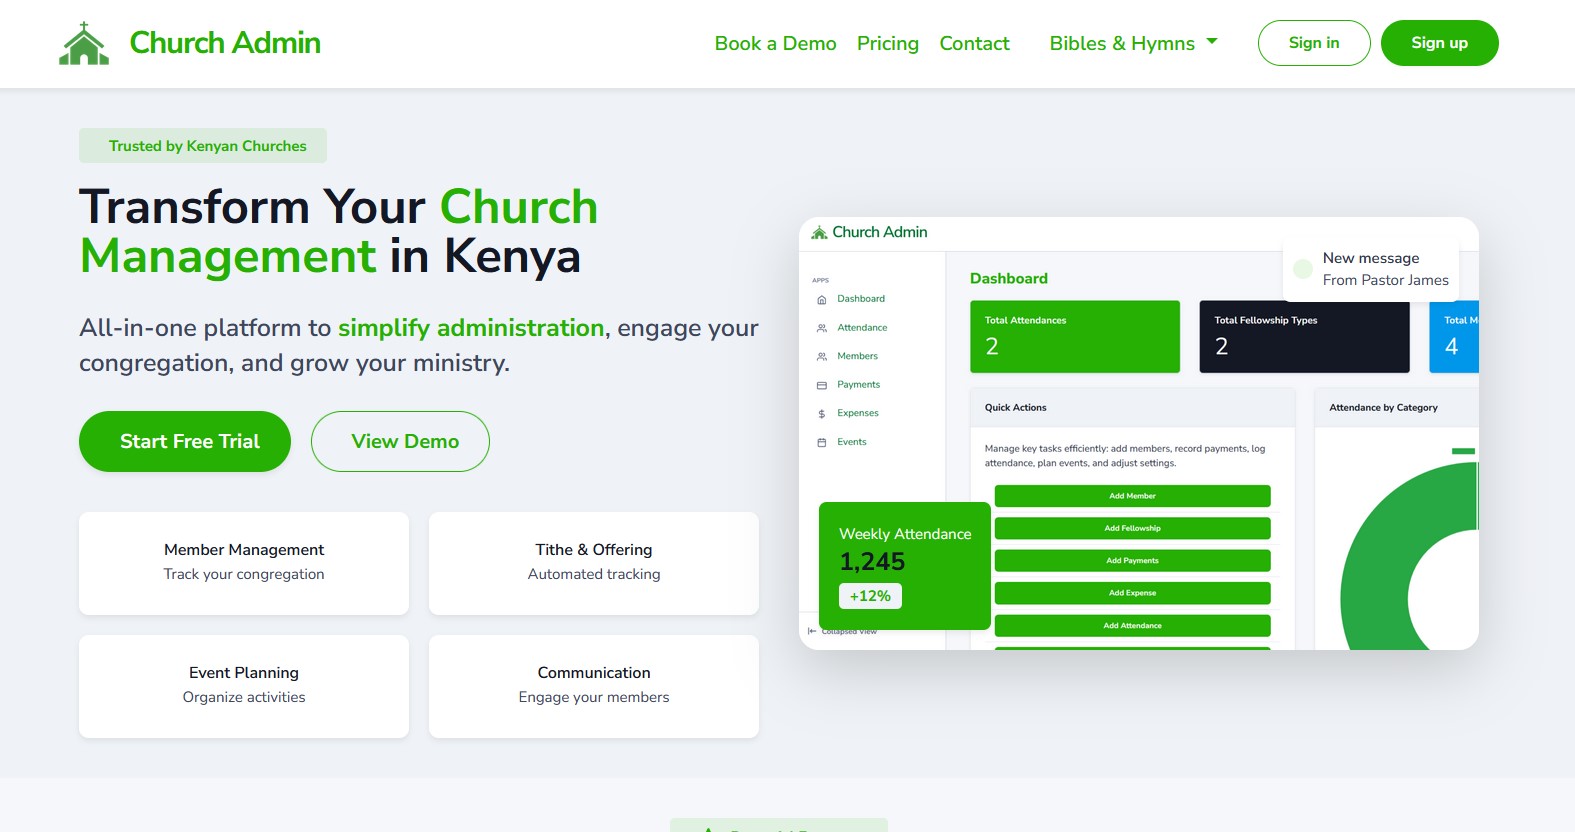Viewport: 1575px width, 832px height.
Task: Click the Weekly Attendance +12% badge
Action: [x=870, y=596]
